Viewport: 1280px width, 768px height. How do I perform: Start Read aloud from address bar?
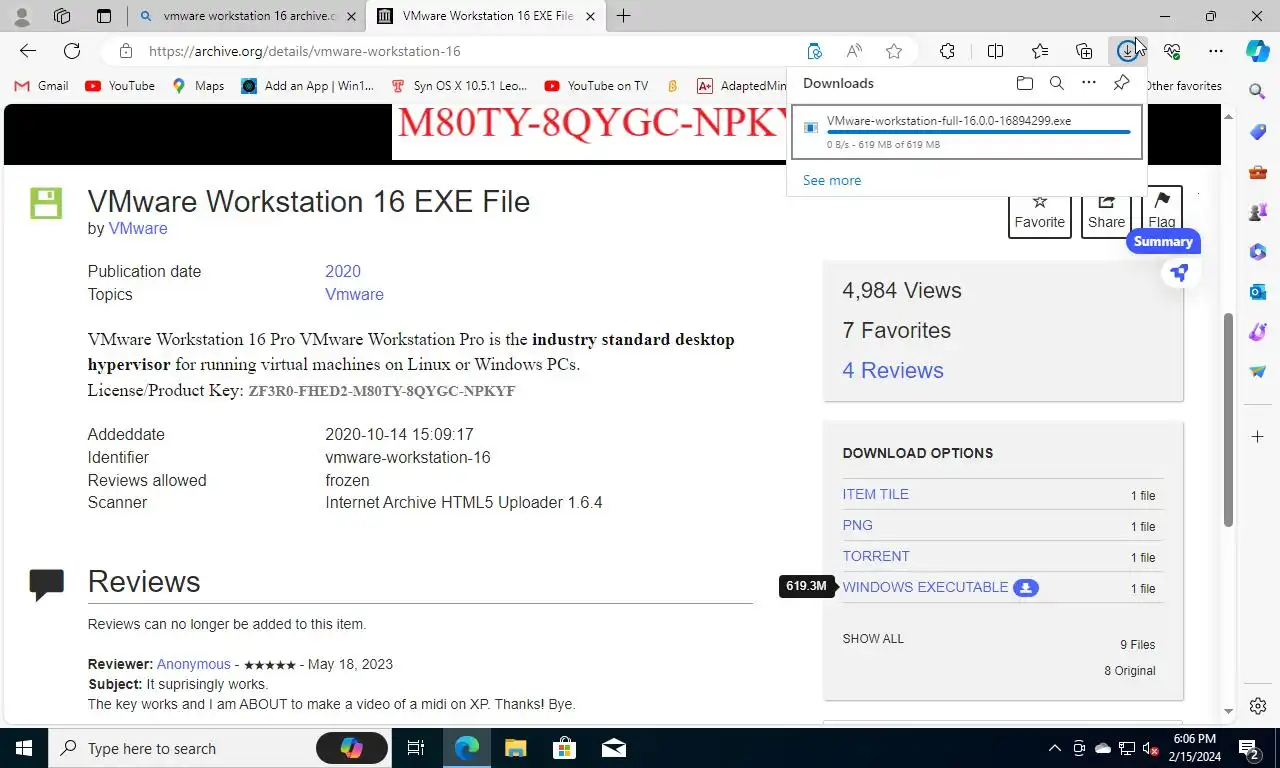(x=854, y=51)
